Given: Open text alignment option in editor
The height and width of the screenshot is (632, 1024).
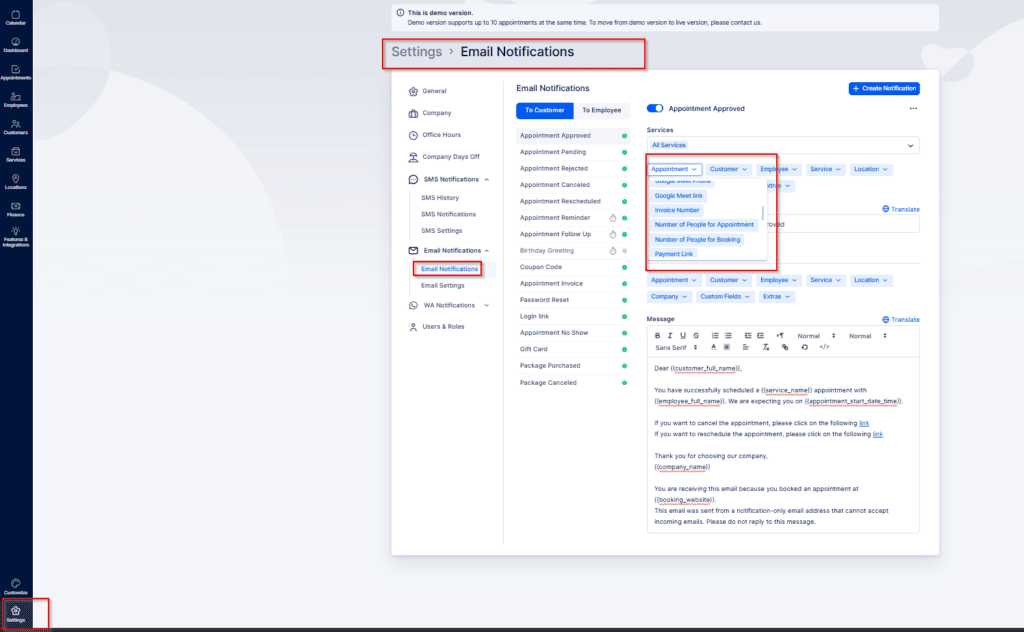Looking at the screenshot, I should point(745,347).
